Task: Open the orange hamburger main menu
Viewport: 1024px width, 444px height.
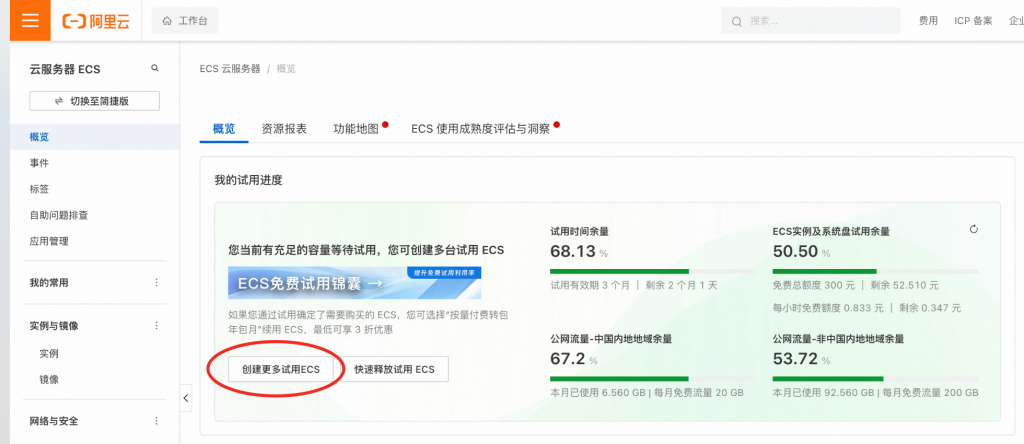Action: pyautogui.click(x=30, y=20)
